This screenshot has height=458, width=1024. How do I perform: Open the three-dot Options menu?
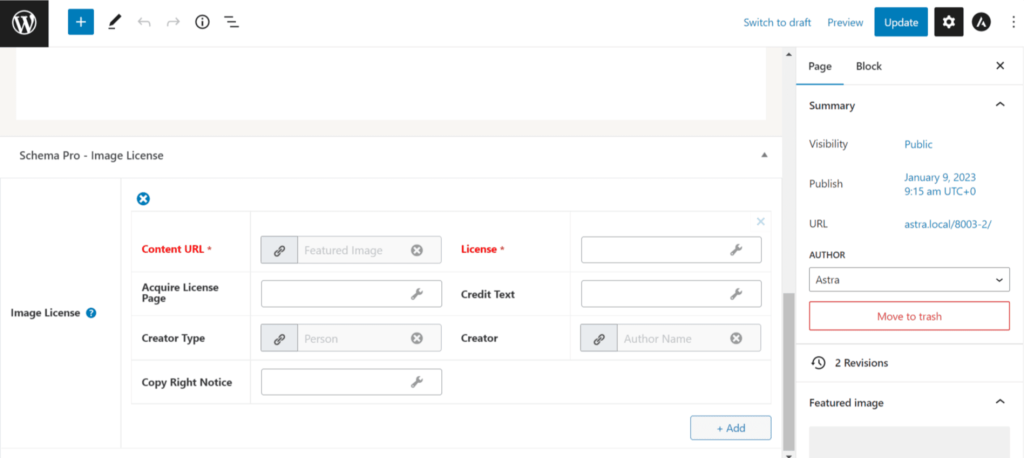pos(1012,22)
